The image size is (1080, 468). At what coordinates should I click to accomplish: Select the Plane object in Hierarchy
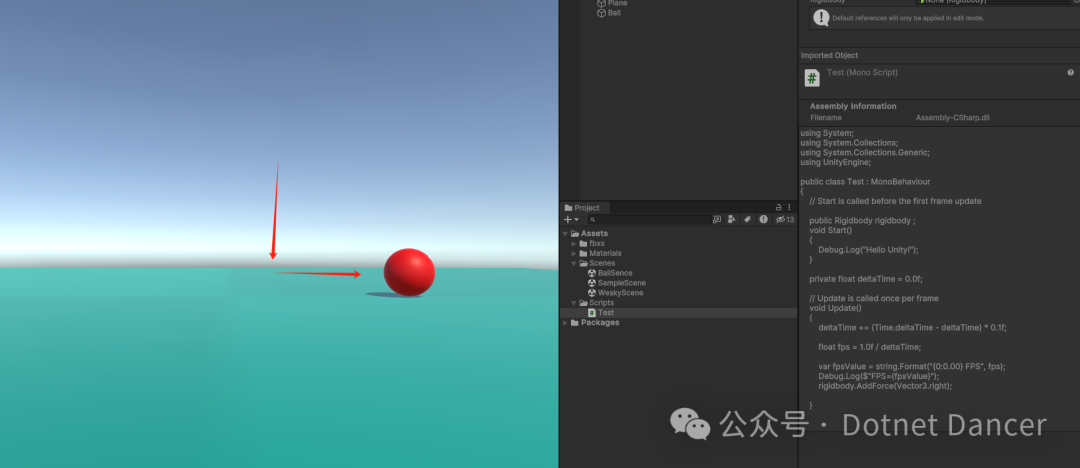click(617, 3)
